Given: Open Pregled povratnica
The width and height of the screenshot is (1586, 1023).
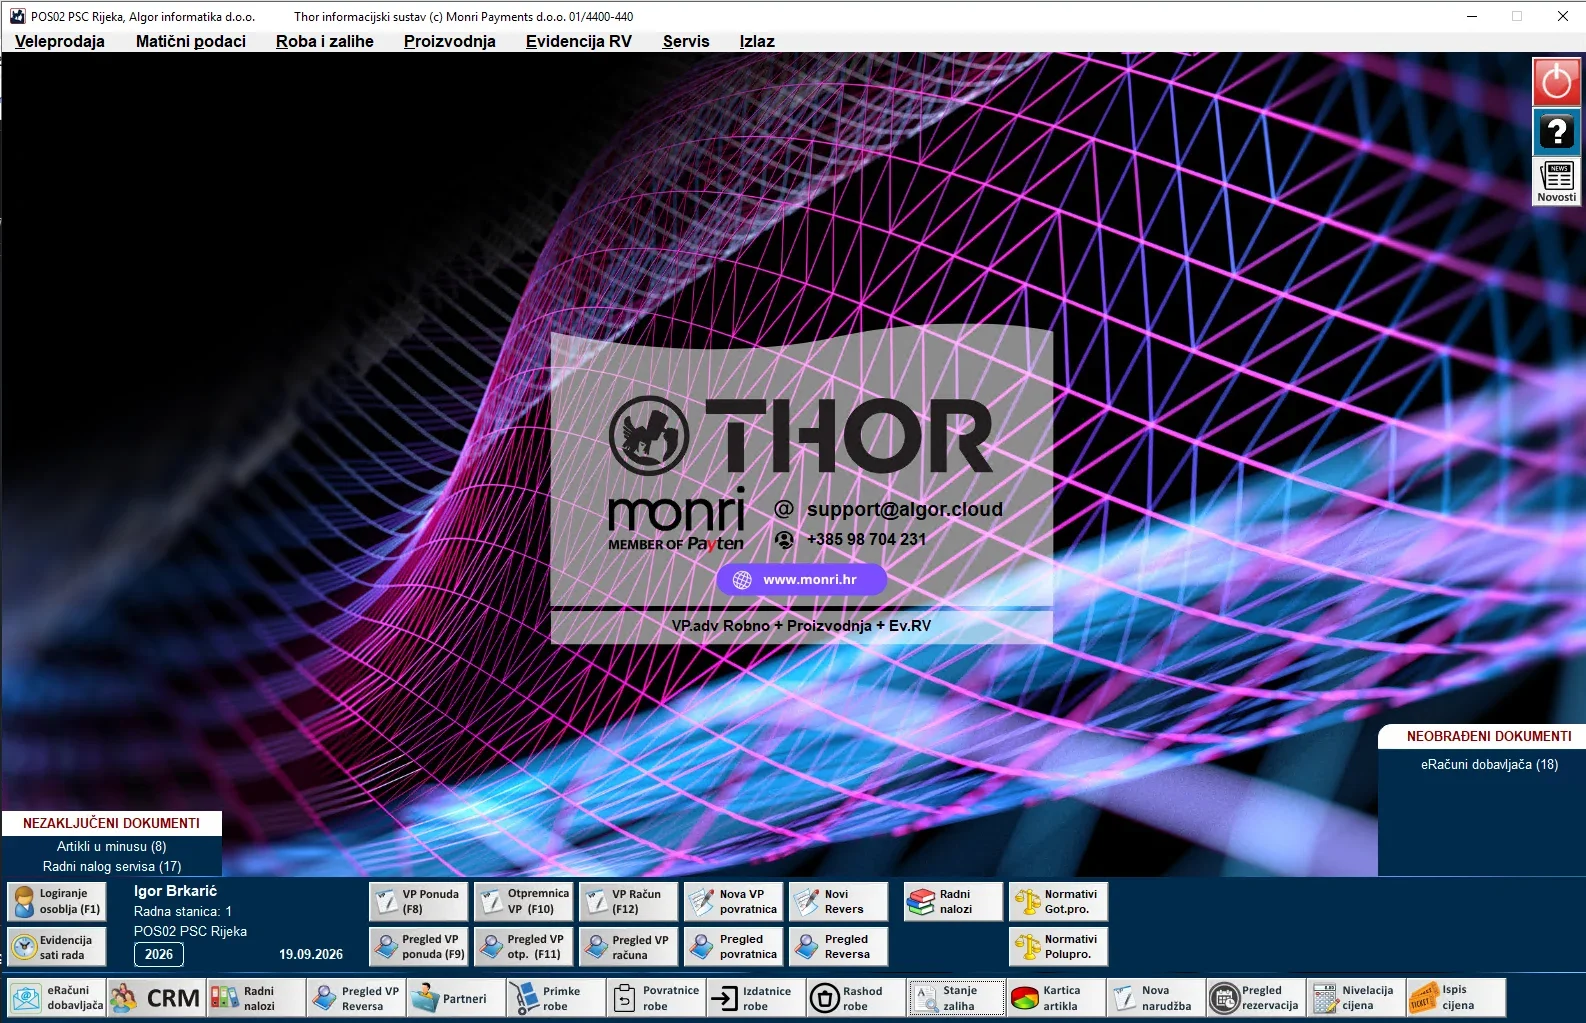Looking at the screenshot, I should [x=733, y=946].
